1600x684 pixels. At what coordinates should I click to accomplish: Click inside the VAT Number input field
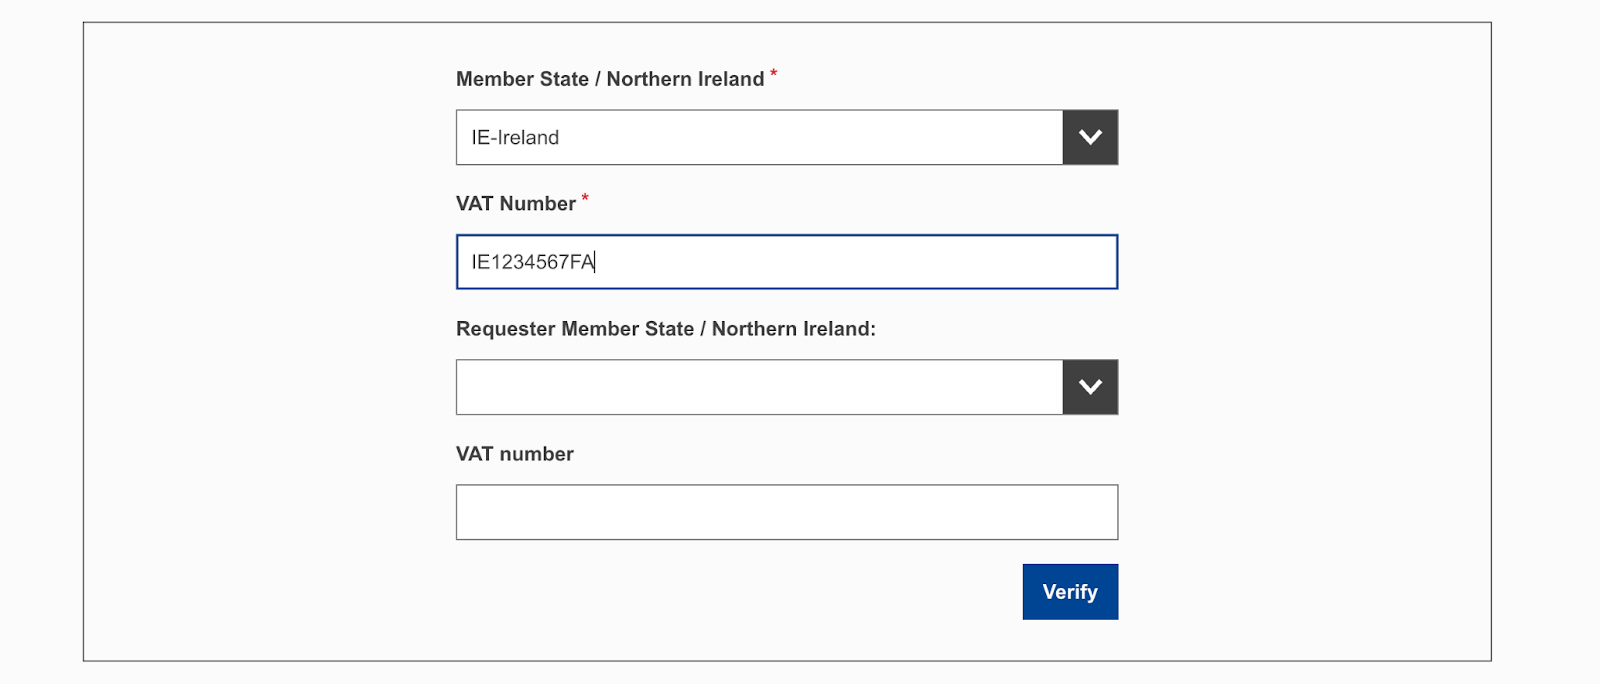786,261
